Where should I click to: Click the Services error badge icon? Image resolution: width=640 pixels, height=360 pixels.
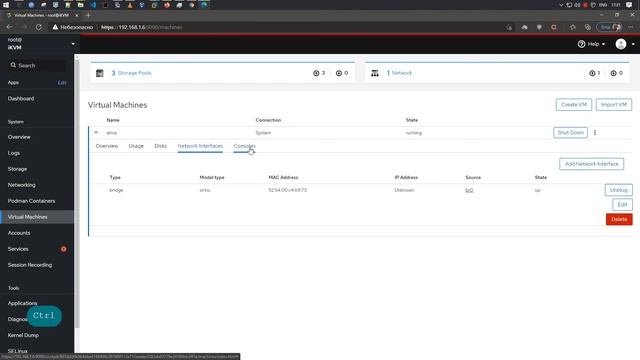tap(64, 249)
